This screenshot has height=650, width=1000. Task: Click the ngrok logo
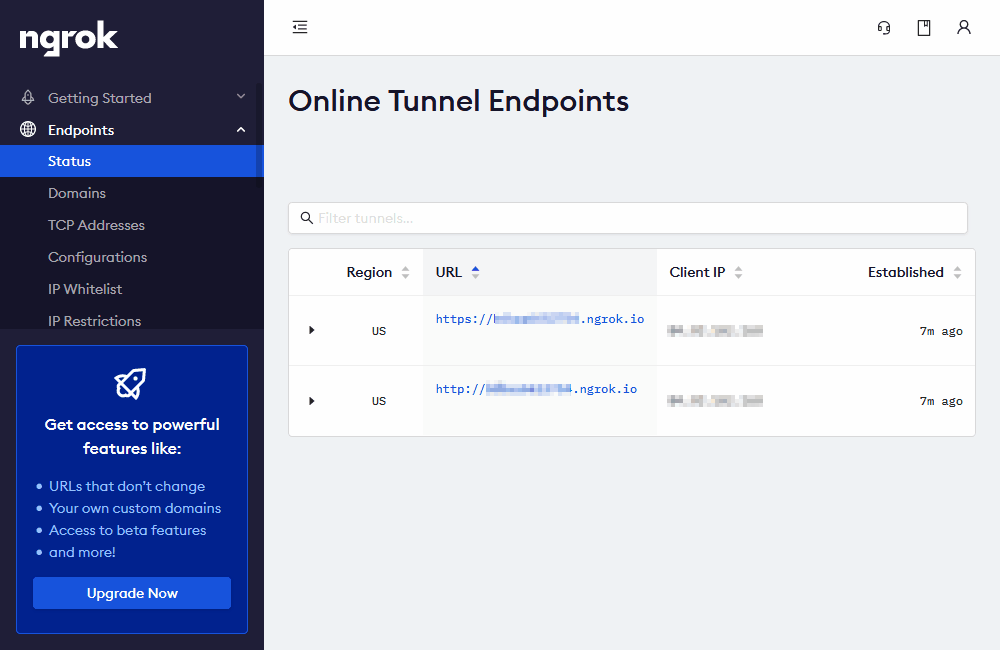(x=68, y=38)
